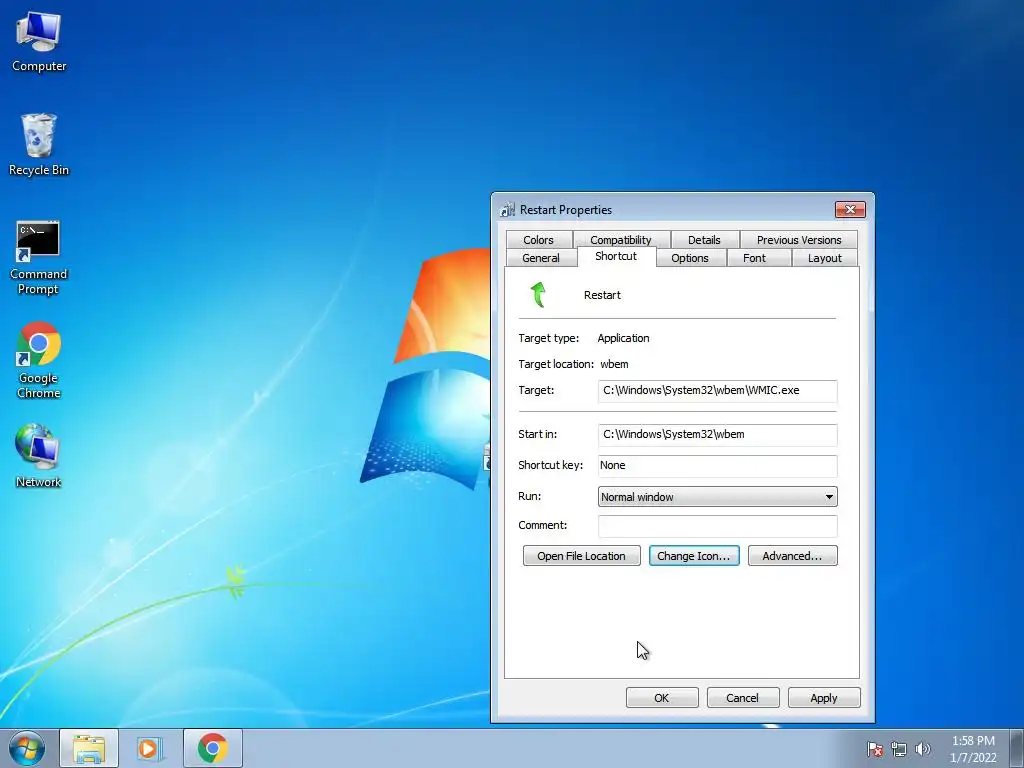Click the Open File Location button

(x=581, y=556)
